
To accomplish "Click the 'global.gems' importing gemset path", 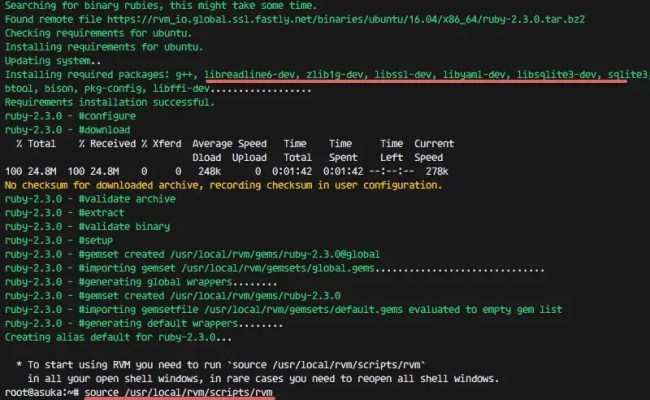I will pyautogui.click(x=278, y=268).
